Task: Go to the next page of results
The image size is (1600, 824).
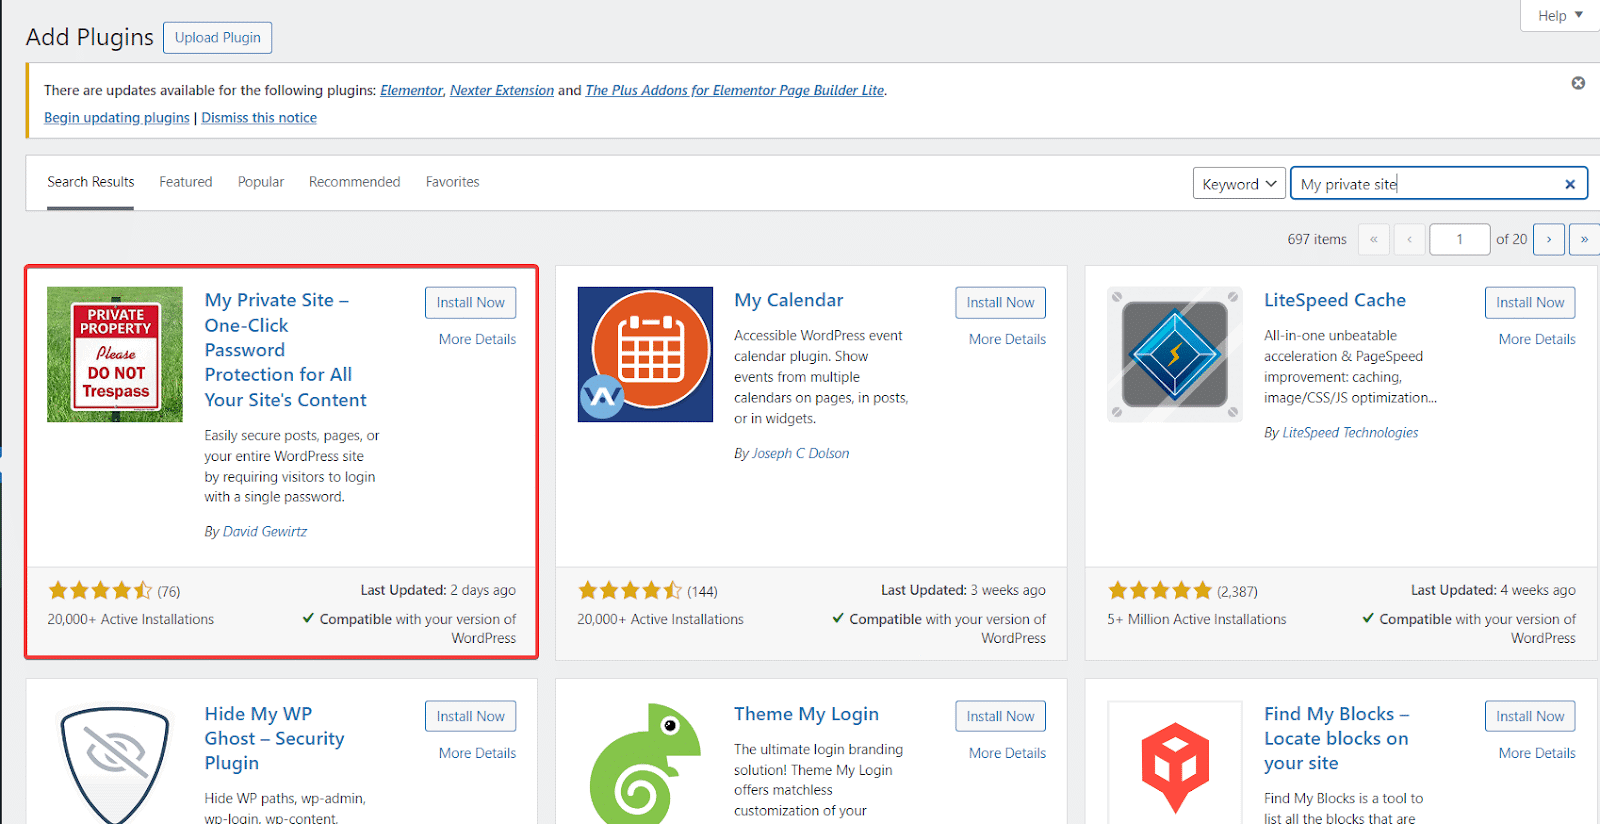Action: tap(1549, 239)
